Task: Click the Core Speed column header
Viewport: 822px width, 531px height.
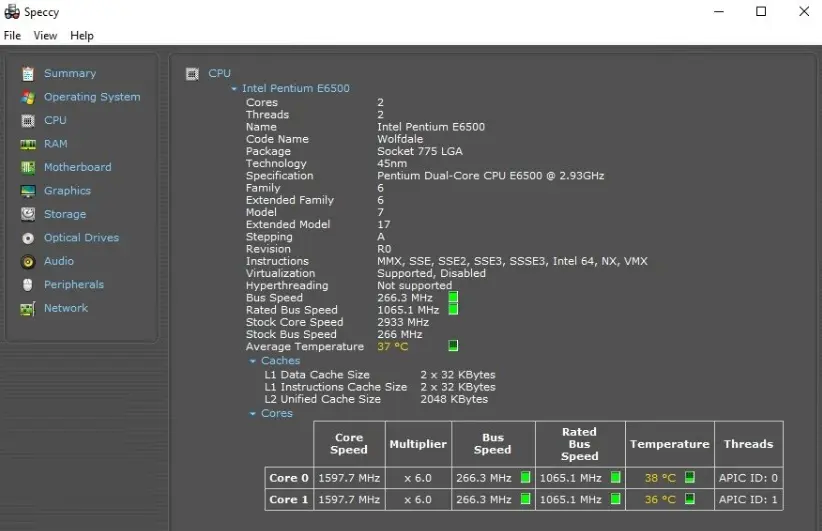Action: 349,443
